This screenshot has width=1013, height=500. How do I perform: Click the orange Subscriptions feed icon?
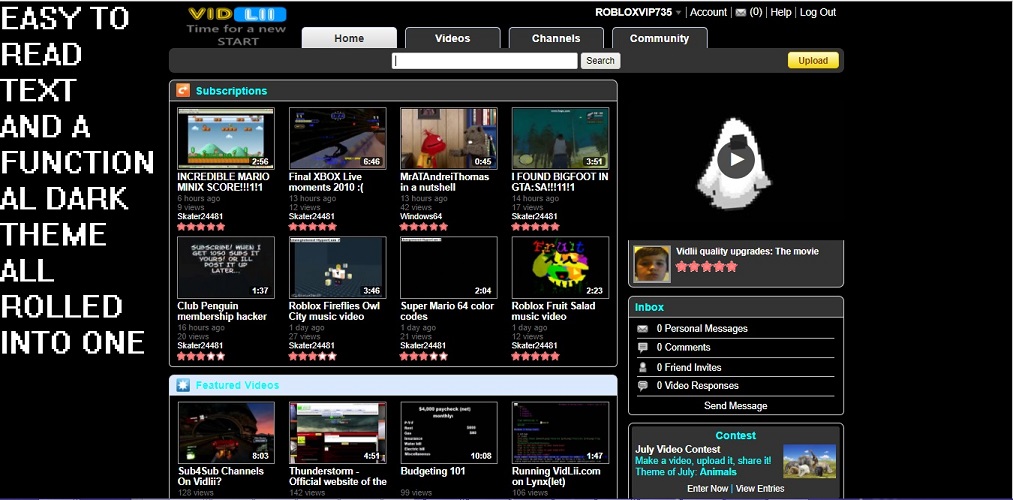point(183,90)
